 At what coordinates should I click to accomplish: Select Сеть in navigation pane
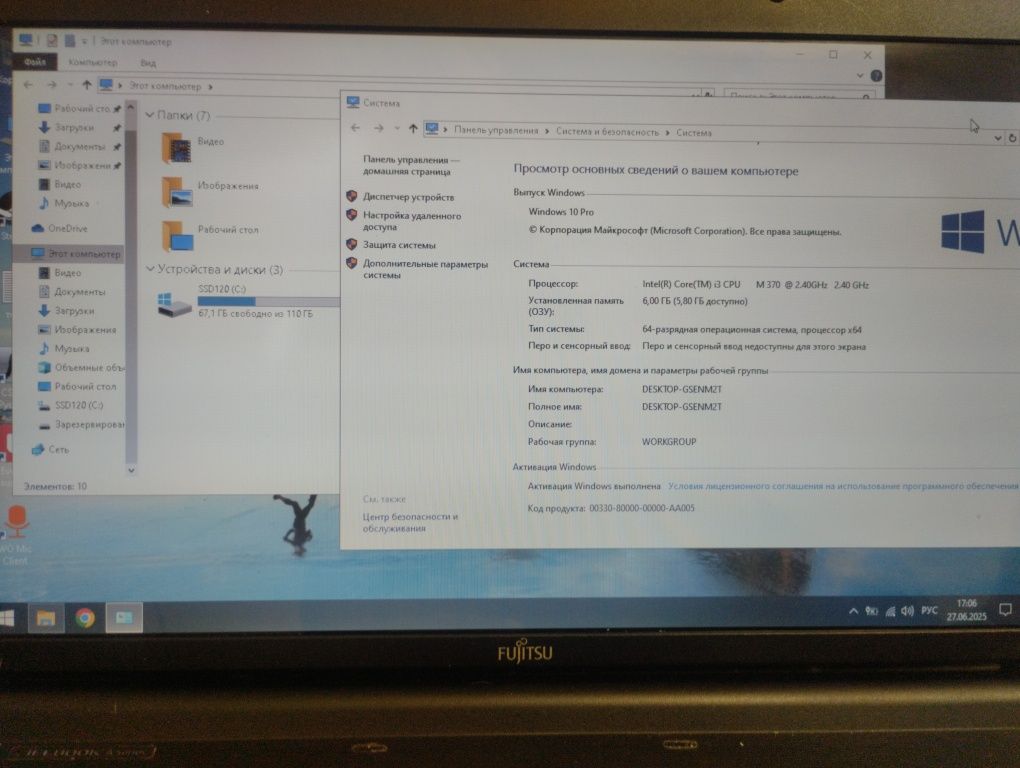[x=50, y=449]
